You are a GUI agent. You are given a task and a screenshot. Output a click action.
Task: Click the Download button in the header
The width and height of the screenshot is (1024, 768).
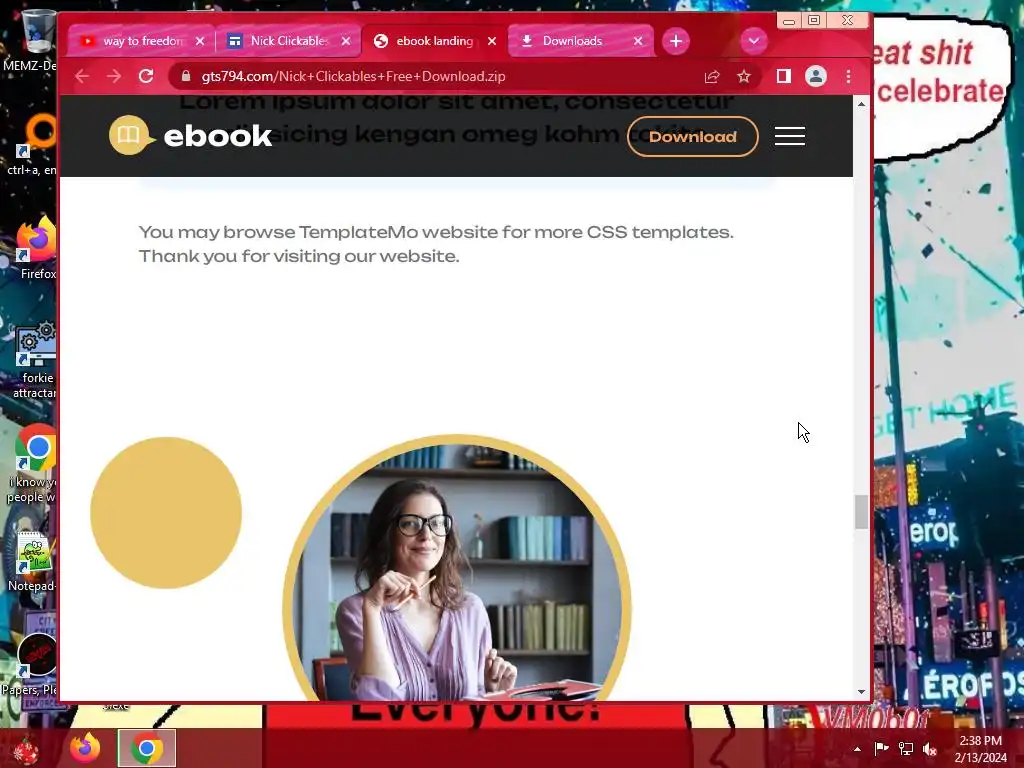click(693, 136)
